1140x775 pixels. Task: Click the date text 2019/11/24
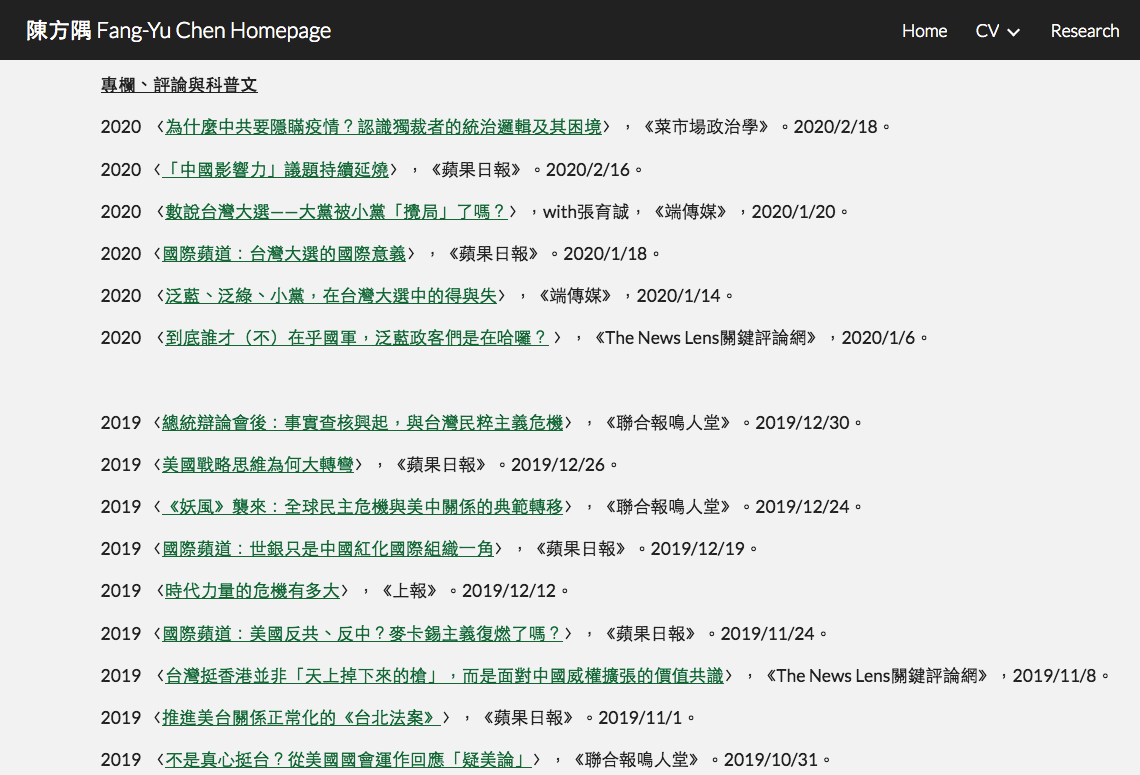tap(767, 635)
